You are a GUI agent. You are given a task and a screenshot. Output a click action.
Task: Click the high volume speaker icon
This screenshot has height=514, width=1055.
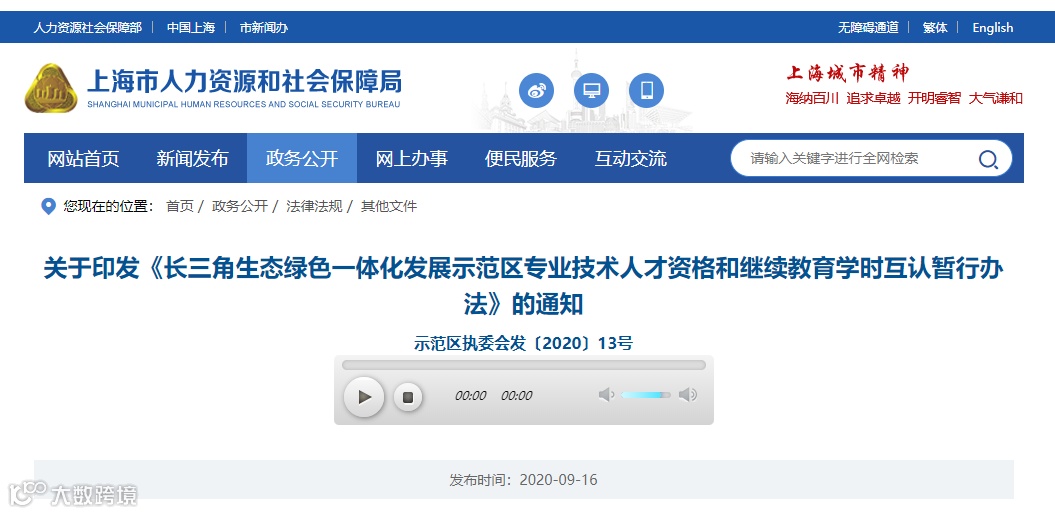[x=688, y=395]
